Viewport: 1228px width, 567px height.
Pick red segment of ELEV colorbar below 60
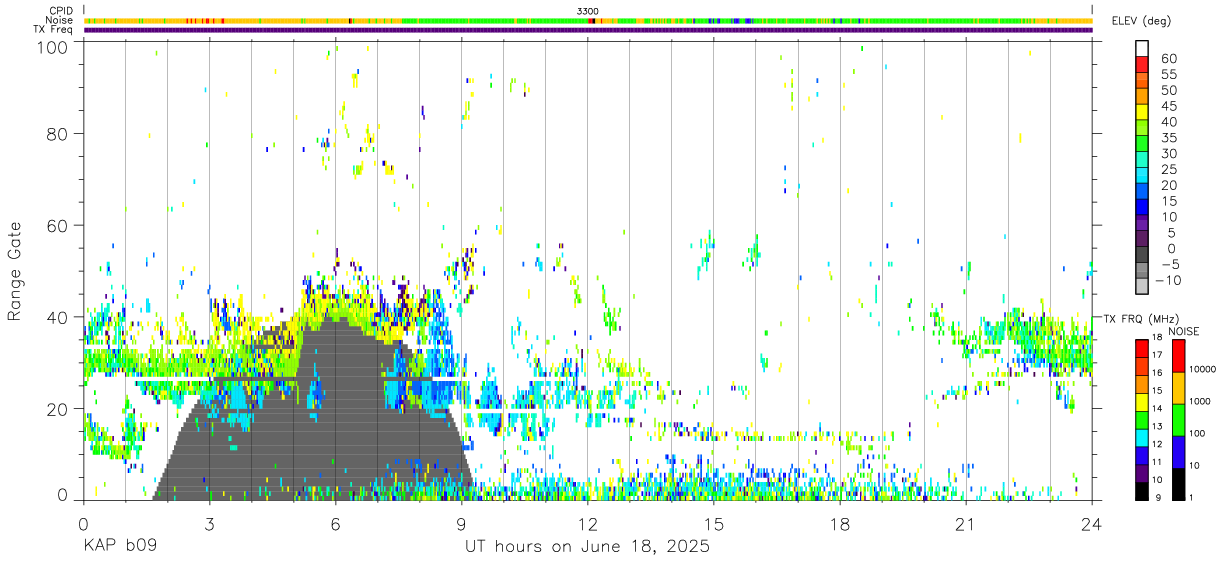pyautogui.click(x=1142, y=65)
